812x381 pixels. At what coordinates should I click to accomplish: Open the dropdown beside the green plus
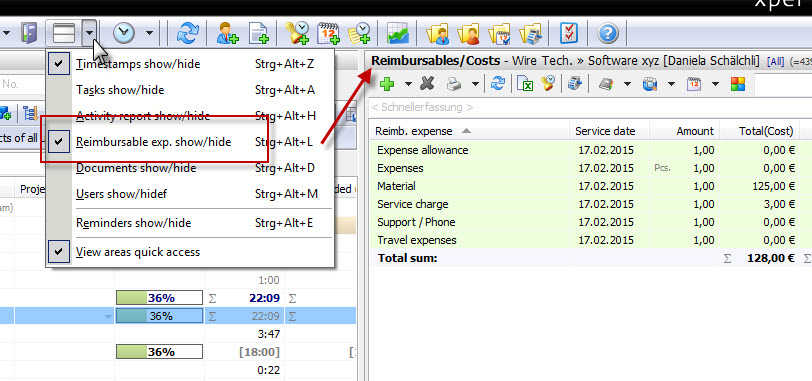point(409,84)
